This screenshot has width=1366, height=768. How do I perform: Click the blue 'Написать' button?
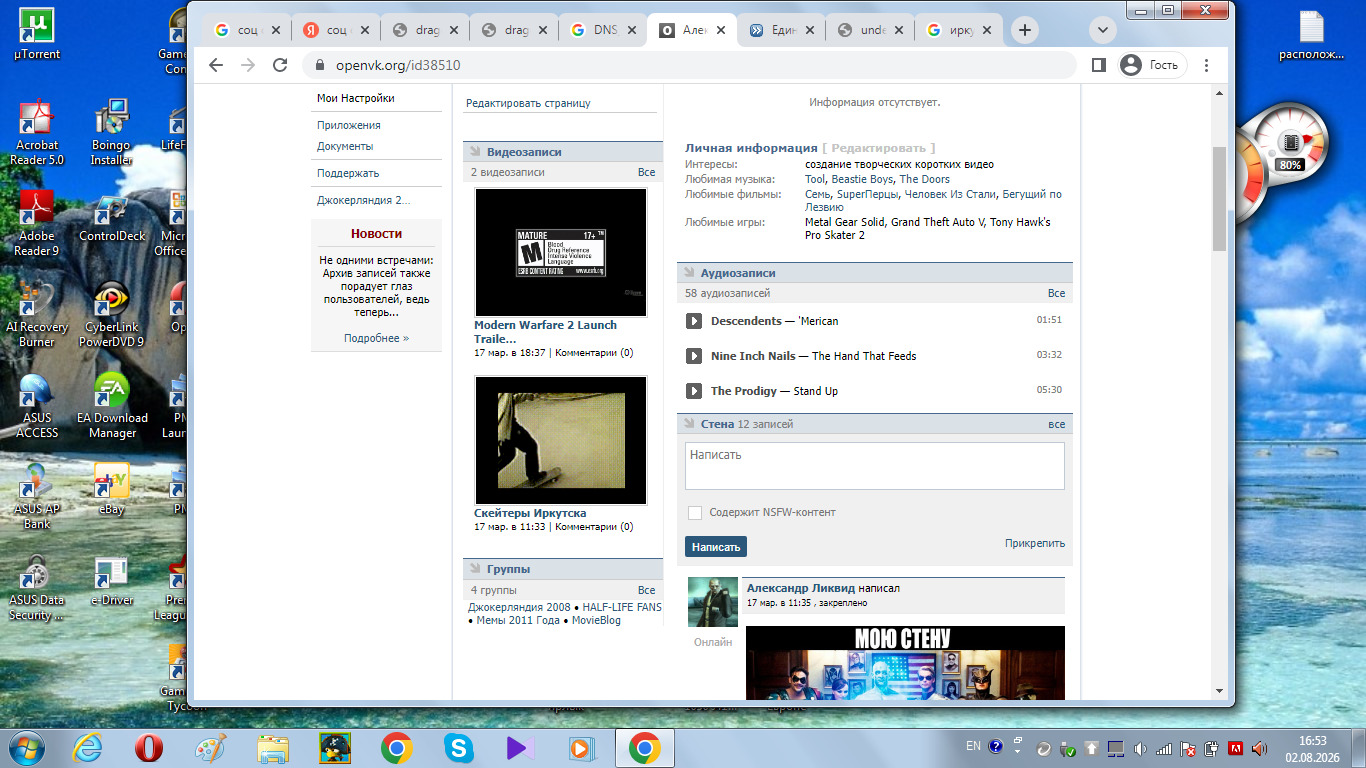pyautogui.click(x=716, y=547)
